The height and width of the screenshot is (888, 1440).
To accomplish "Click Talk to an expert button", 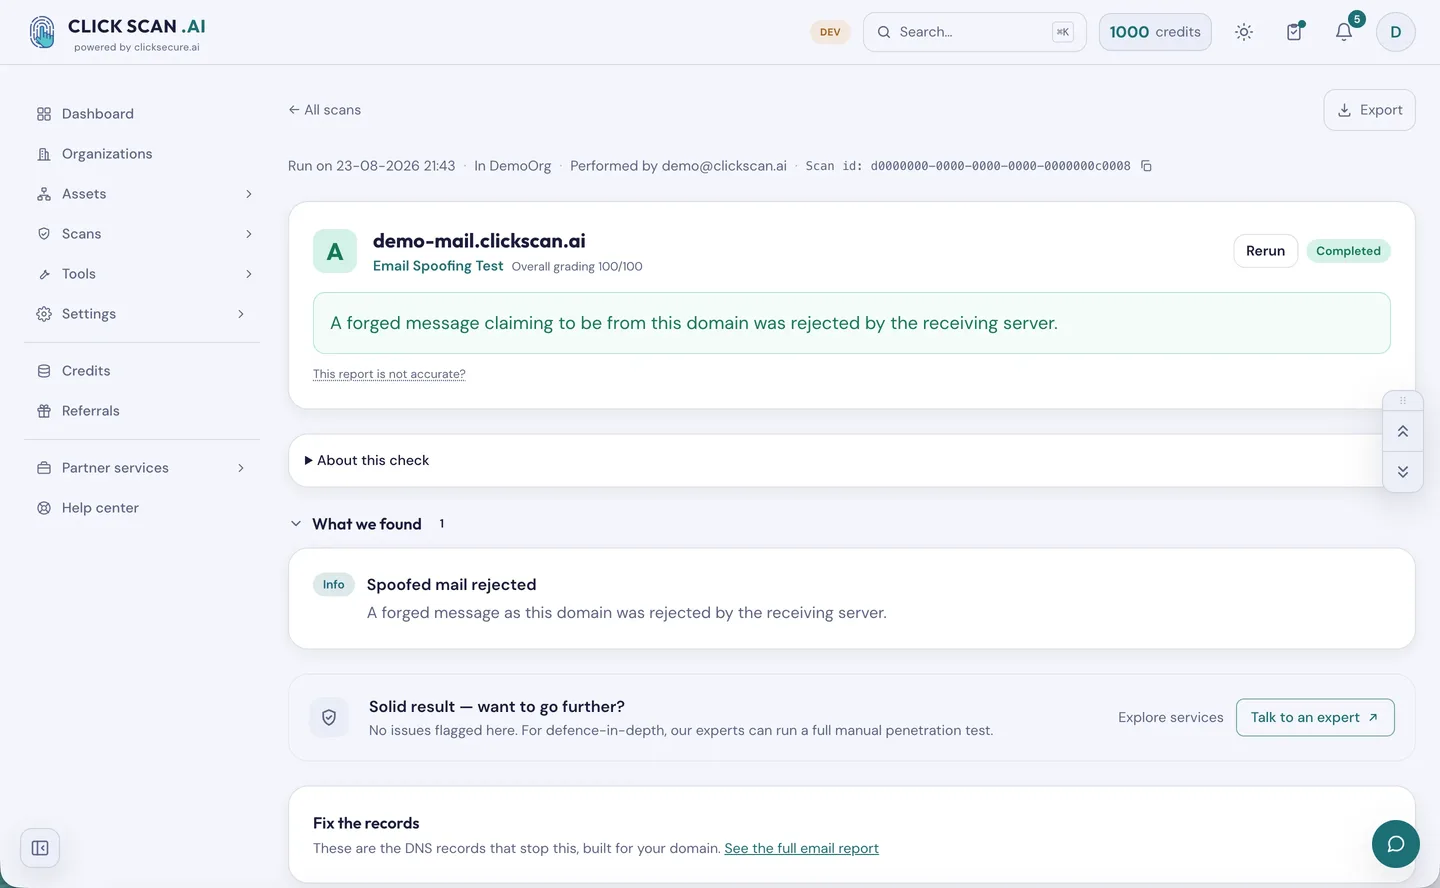I will pos(1315,718).
